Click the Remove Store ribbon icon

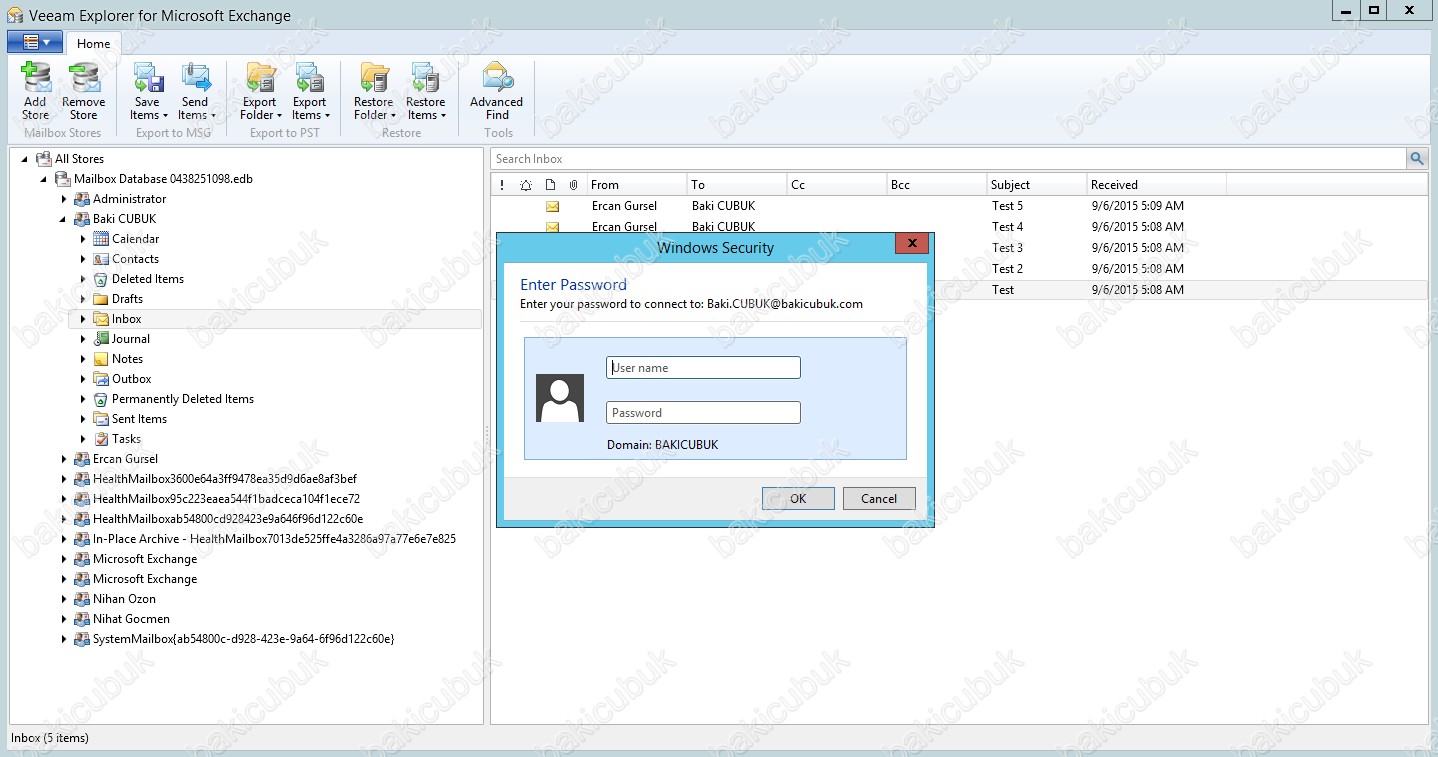(x=83, y=91)
